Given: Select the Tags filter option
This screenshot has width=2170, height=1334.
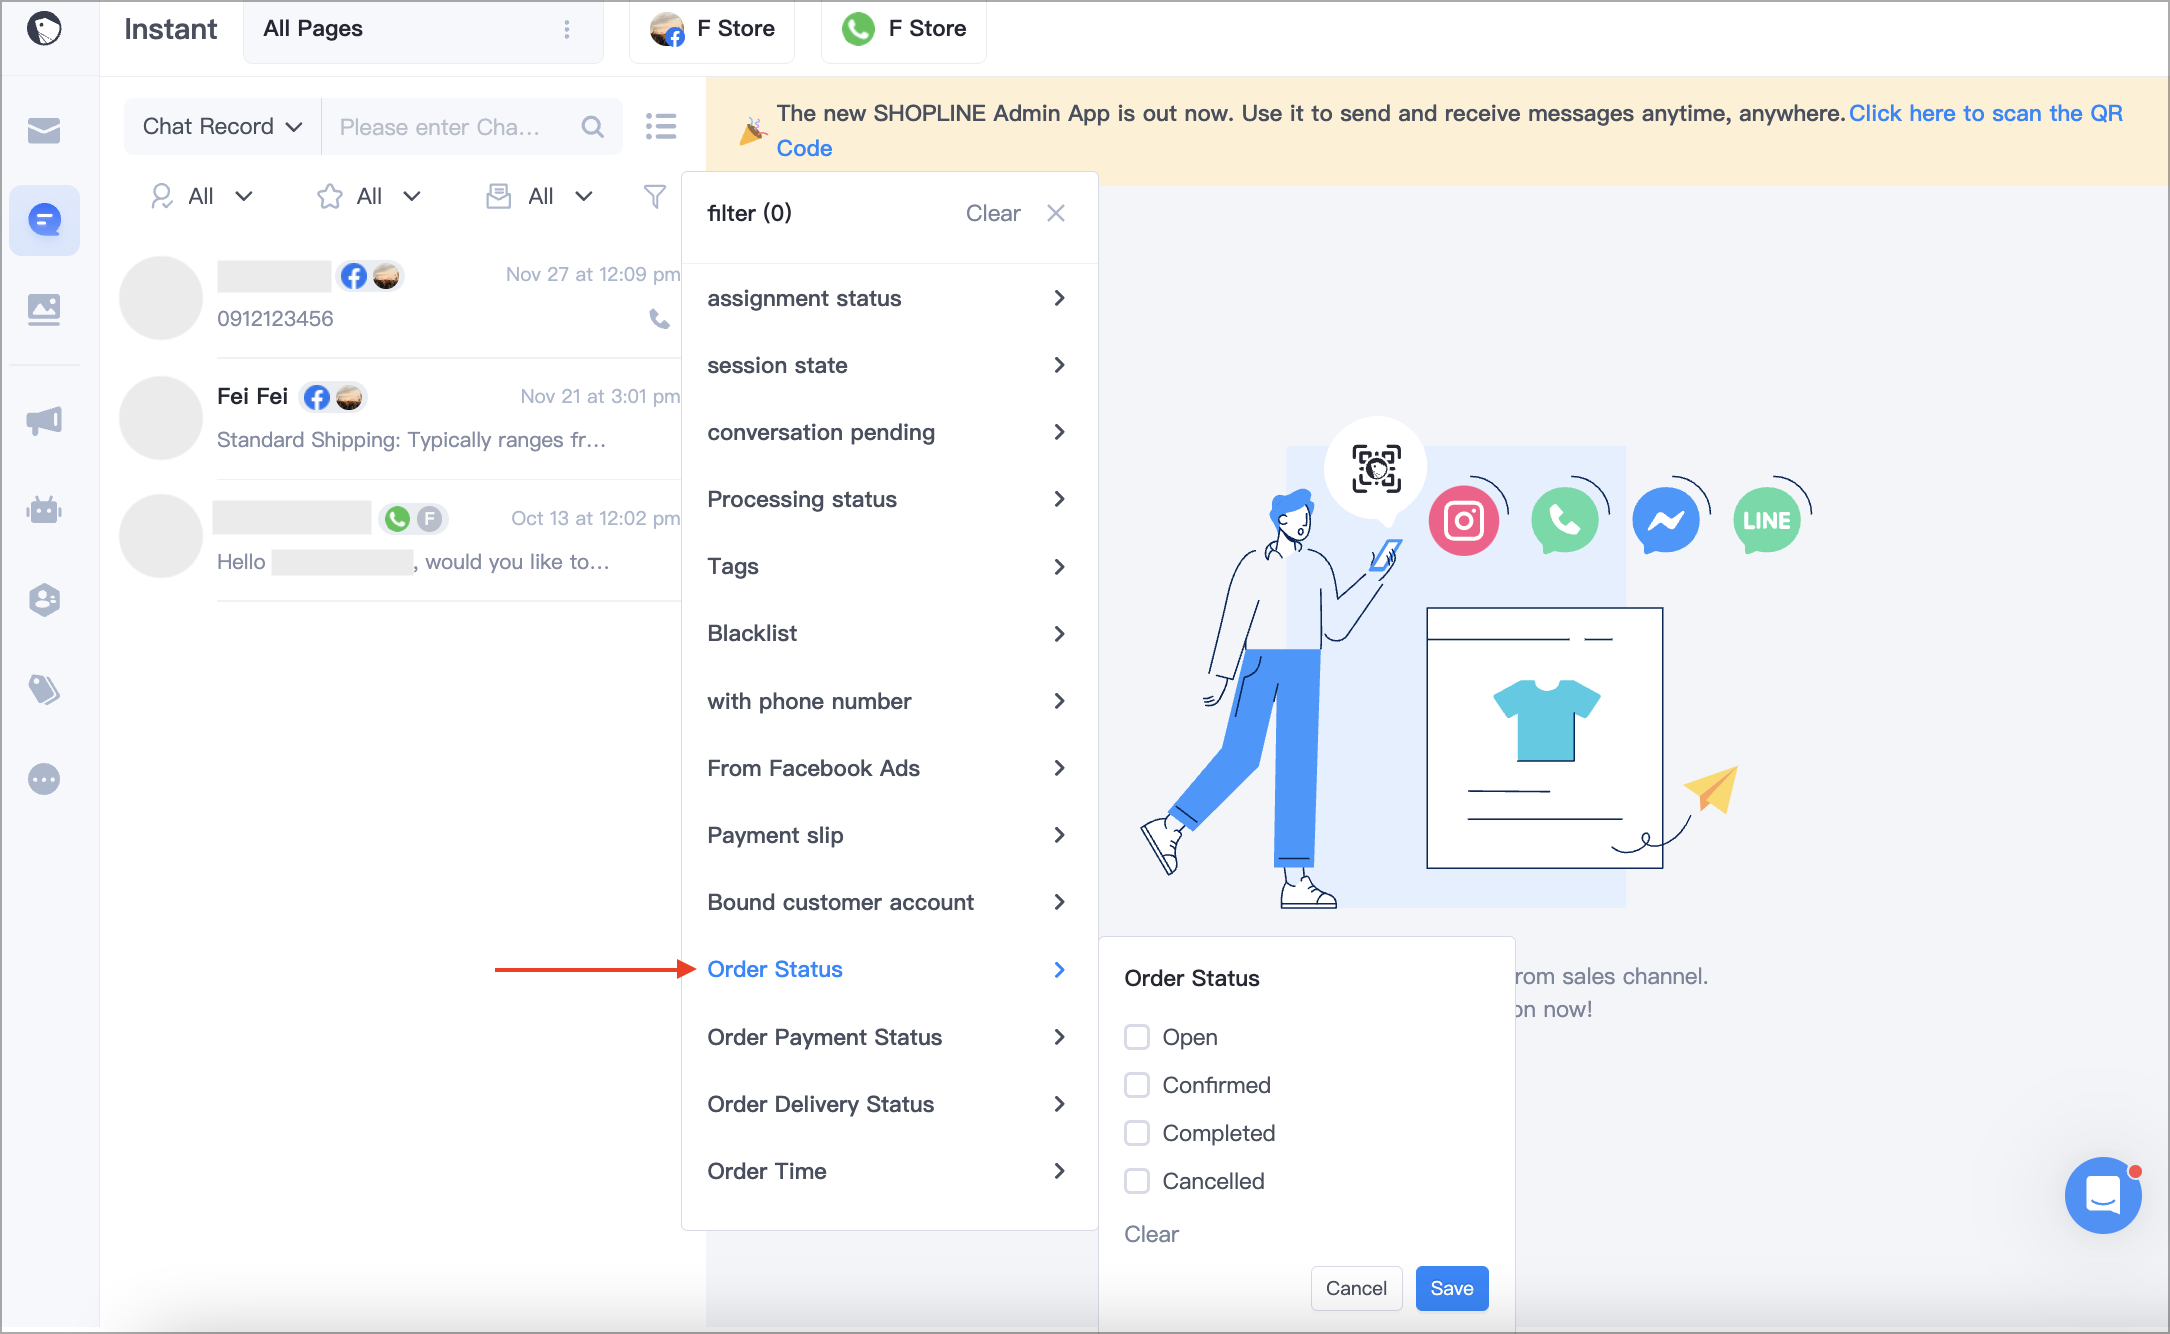Looking at the screenshot, I should click(888, 567).
